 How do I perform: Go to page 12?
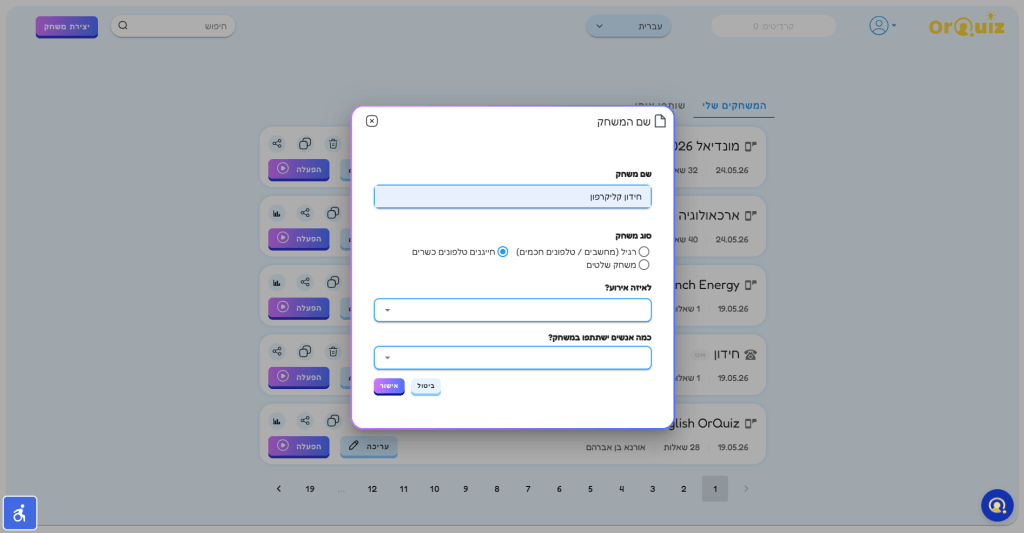372,489
